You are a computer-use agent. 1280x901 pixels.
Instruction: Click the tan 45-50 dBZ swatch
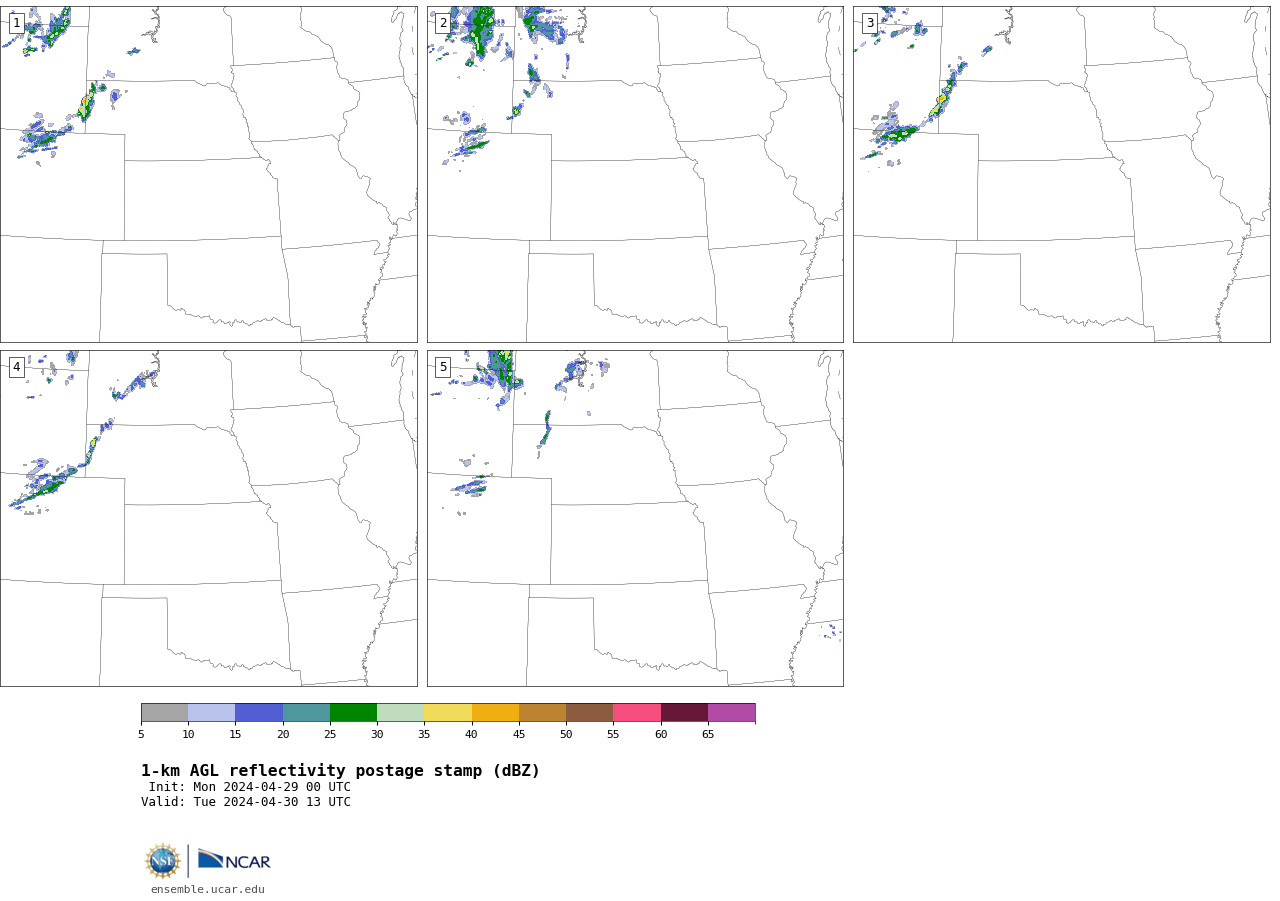[x=542, y=713]
